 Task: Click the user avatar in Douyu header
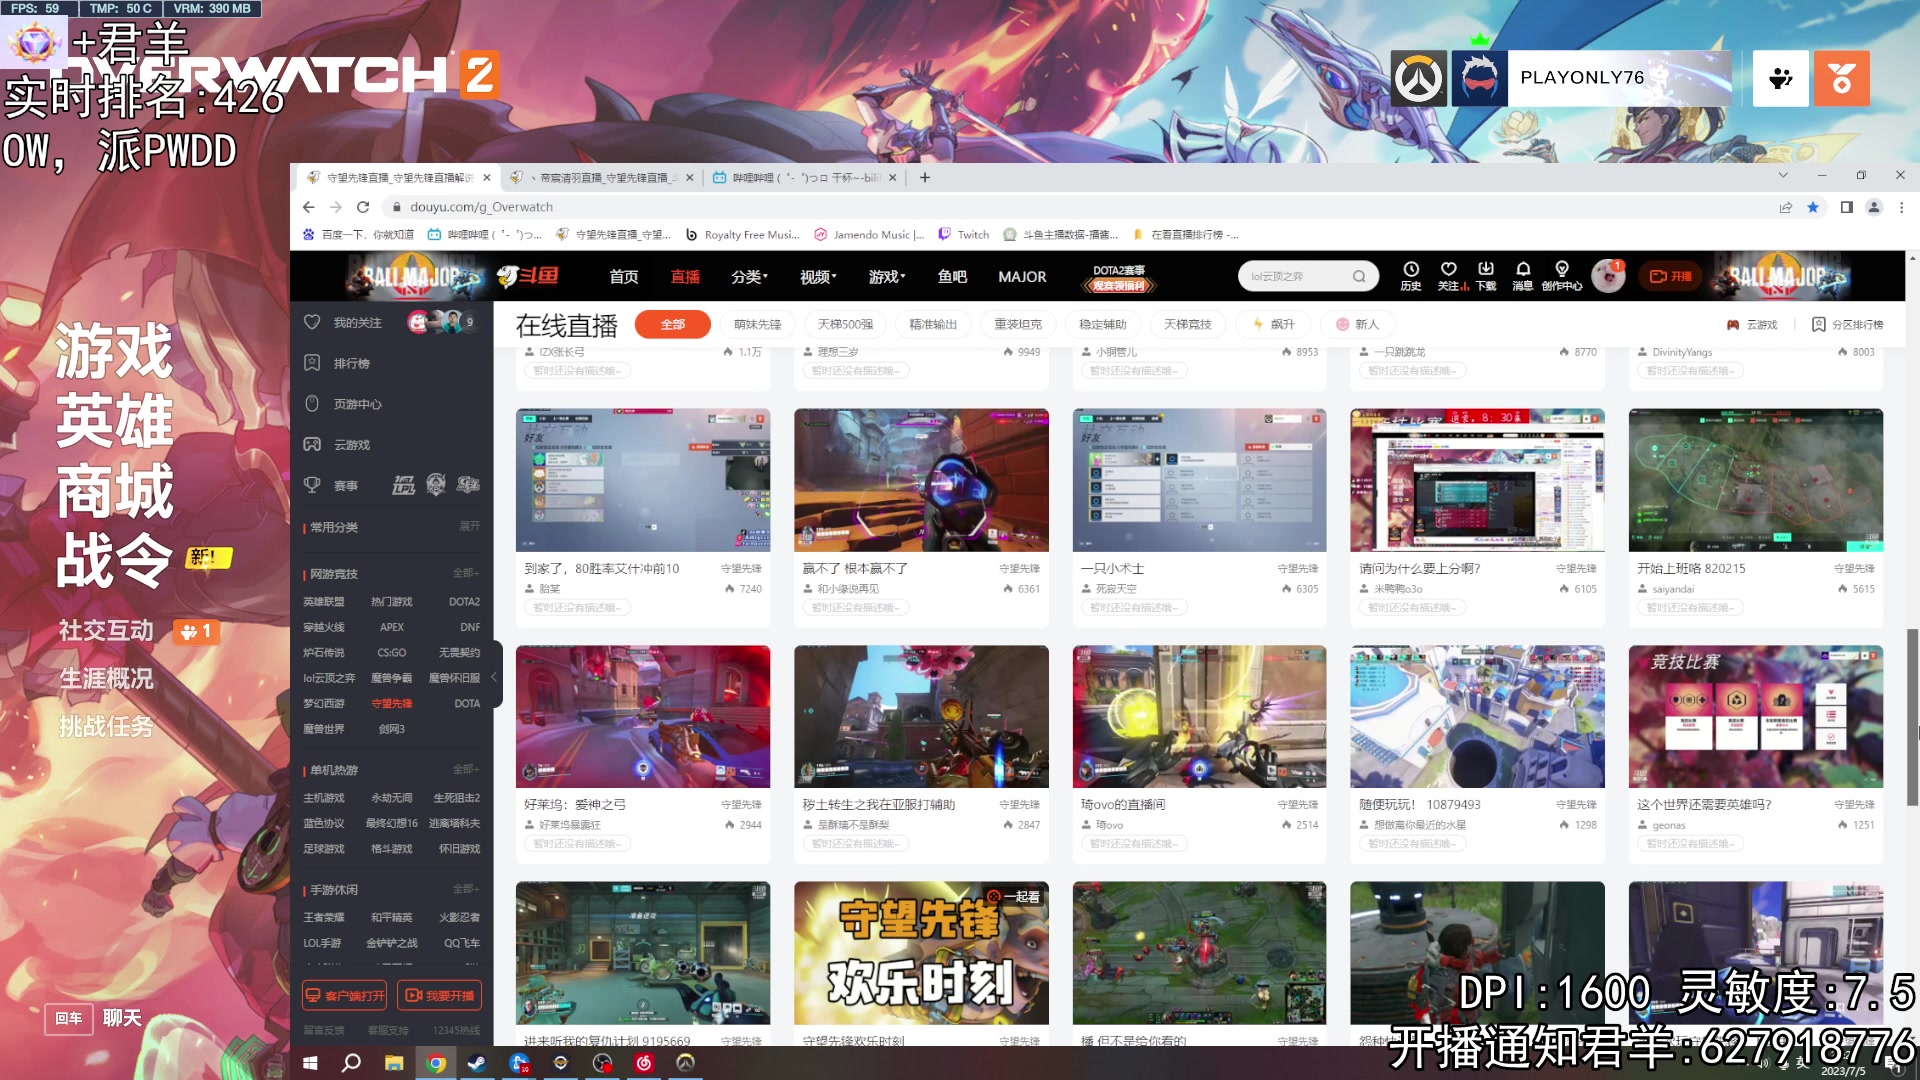coord(1608,276)
